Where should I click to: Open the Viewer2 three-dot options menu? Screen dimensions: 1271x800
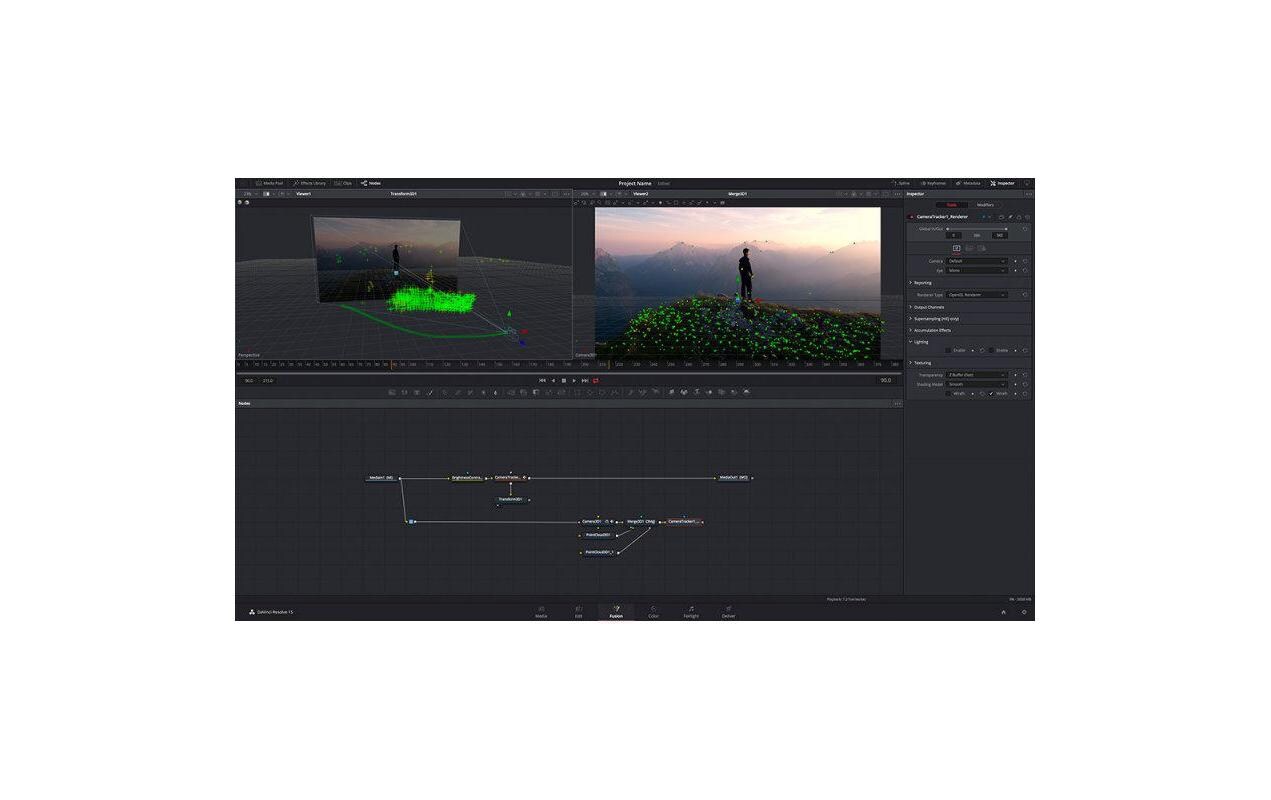click(x=897, y=193)
